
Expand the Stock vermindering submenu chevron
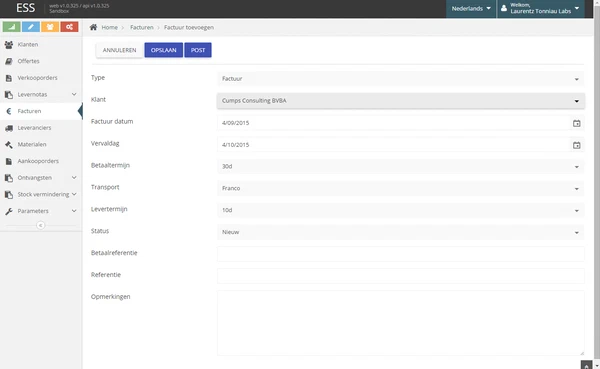click(74, 194)
